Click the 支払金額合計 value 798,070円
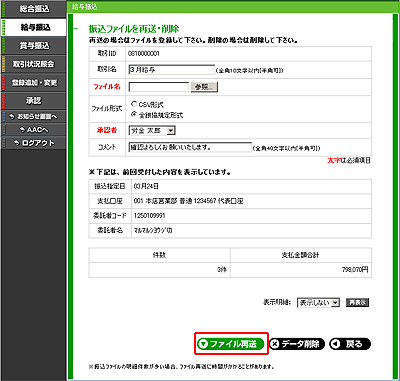400x381 pixels. pos(355,270)
